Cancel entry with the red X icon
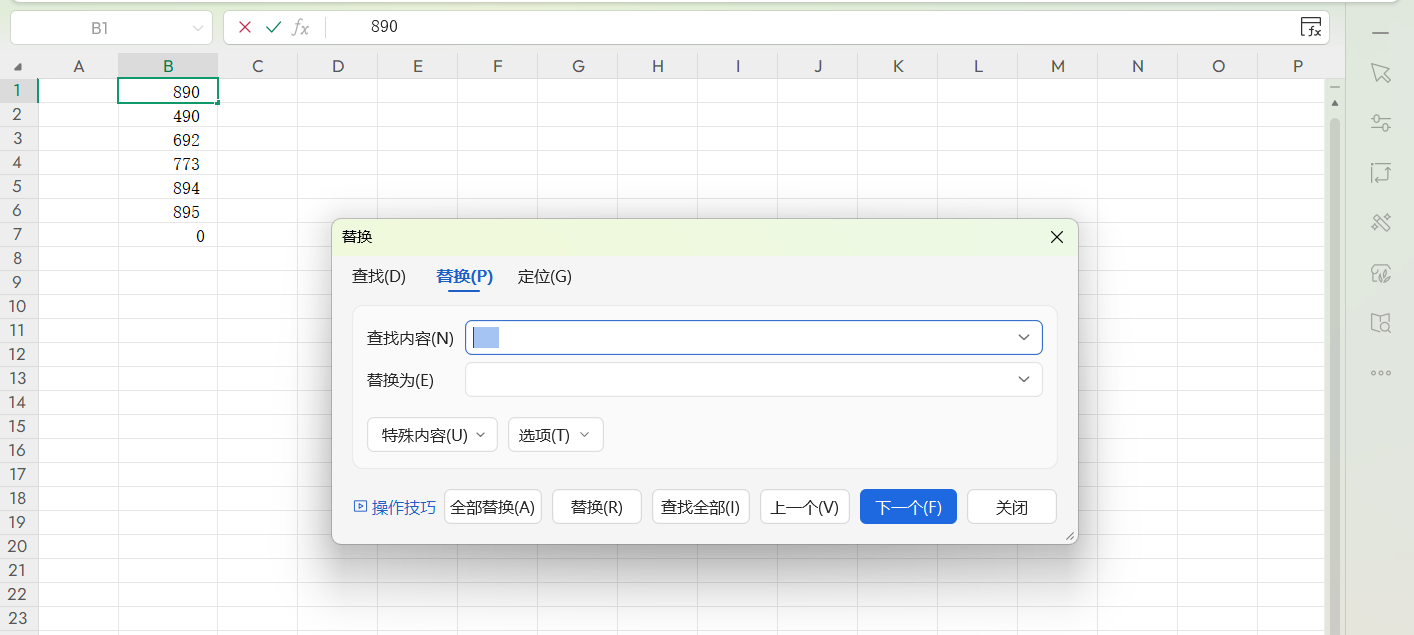The width and height of the screenshot is (1414, 635). [245, 27]
